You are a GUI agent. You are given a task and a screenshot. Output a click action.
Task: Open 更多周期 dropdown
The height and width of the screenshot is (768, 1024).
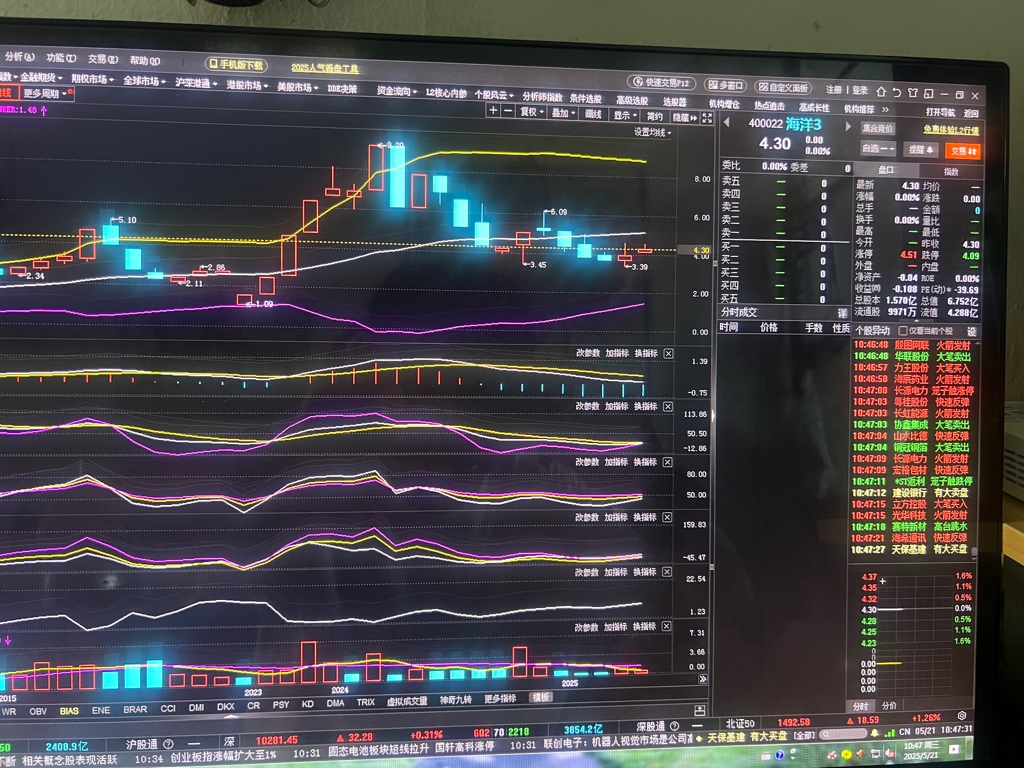(46, 93)
